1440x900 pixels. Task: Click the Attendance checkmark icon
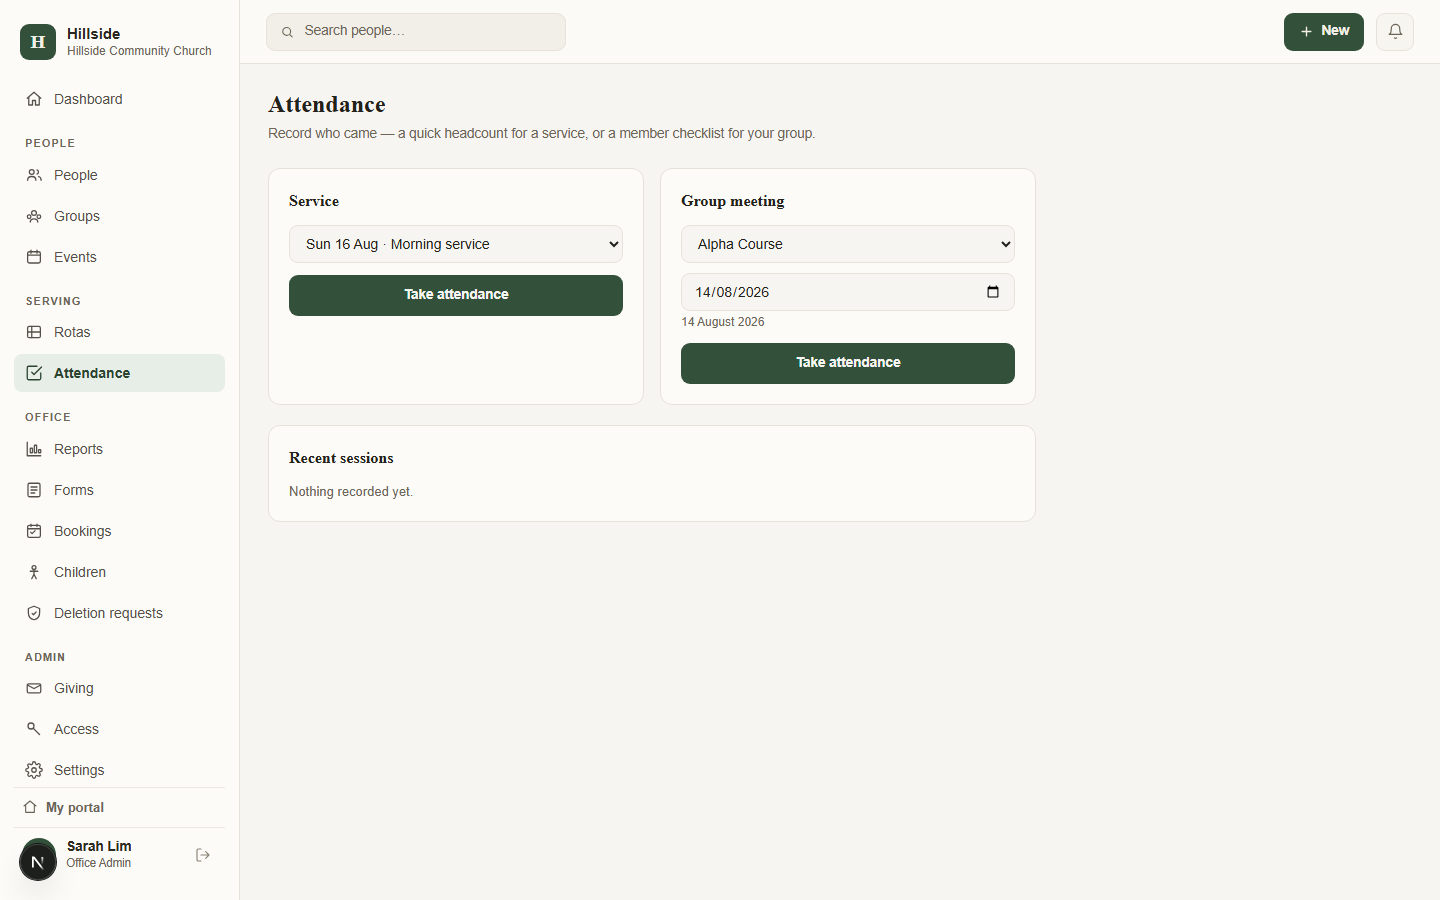coord(34,373)
